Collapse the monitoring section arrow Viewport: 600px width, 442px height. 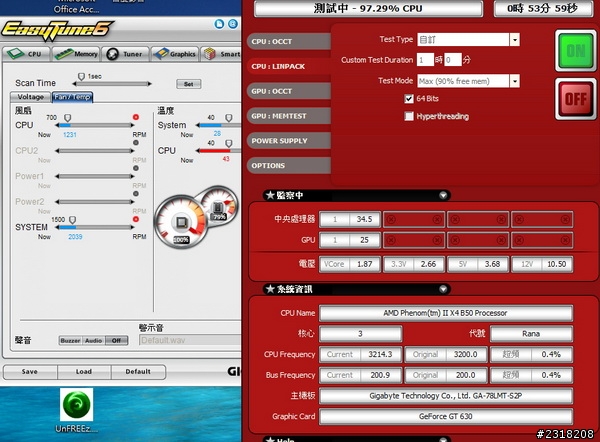(443, 196)
